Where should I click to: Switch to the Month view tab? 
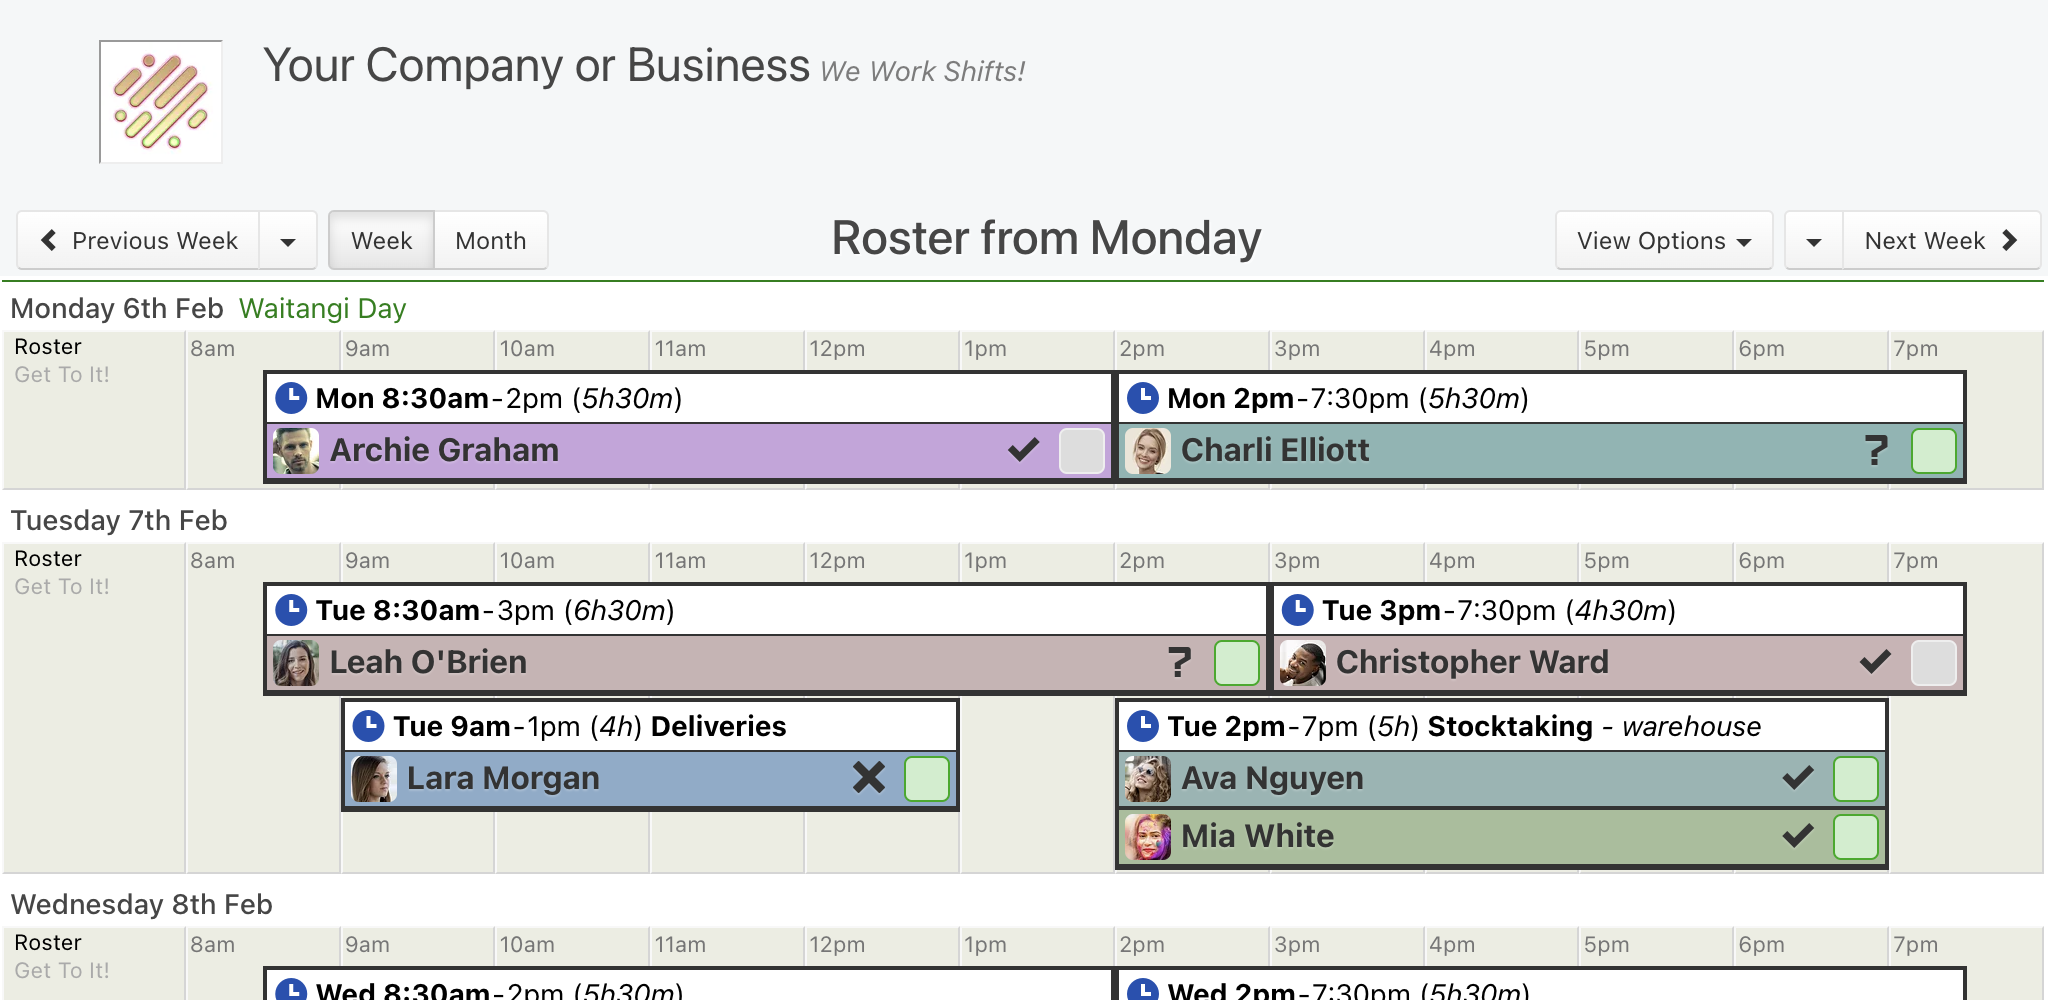click(x=491, y=240)
